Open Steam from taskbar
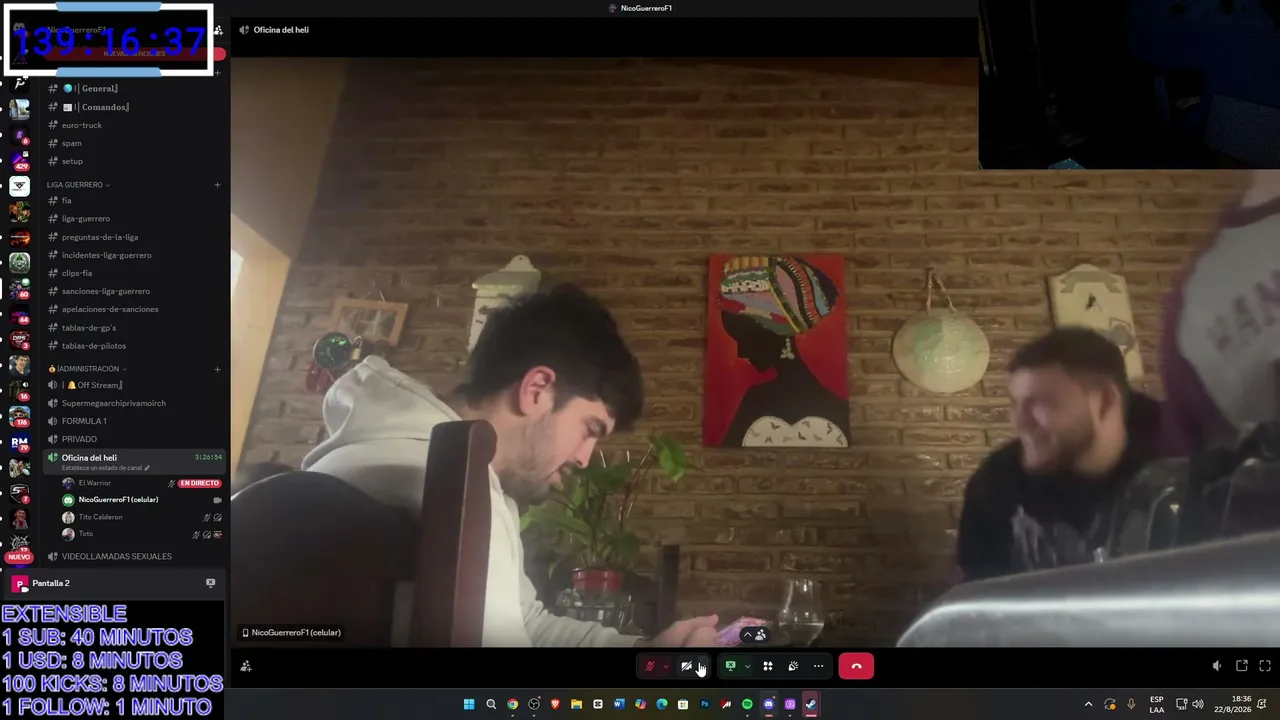This screenshot has height=720, width=1280. coord(811,704)
